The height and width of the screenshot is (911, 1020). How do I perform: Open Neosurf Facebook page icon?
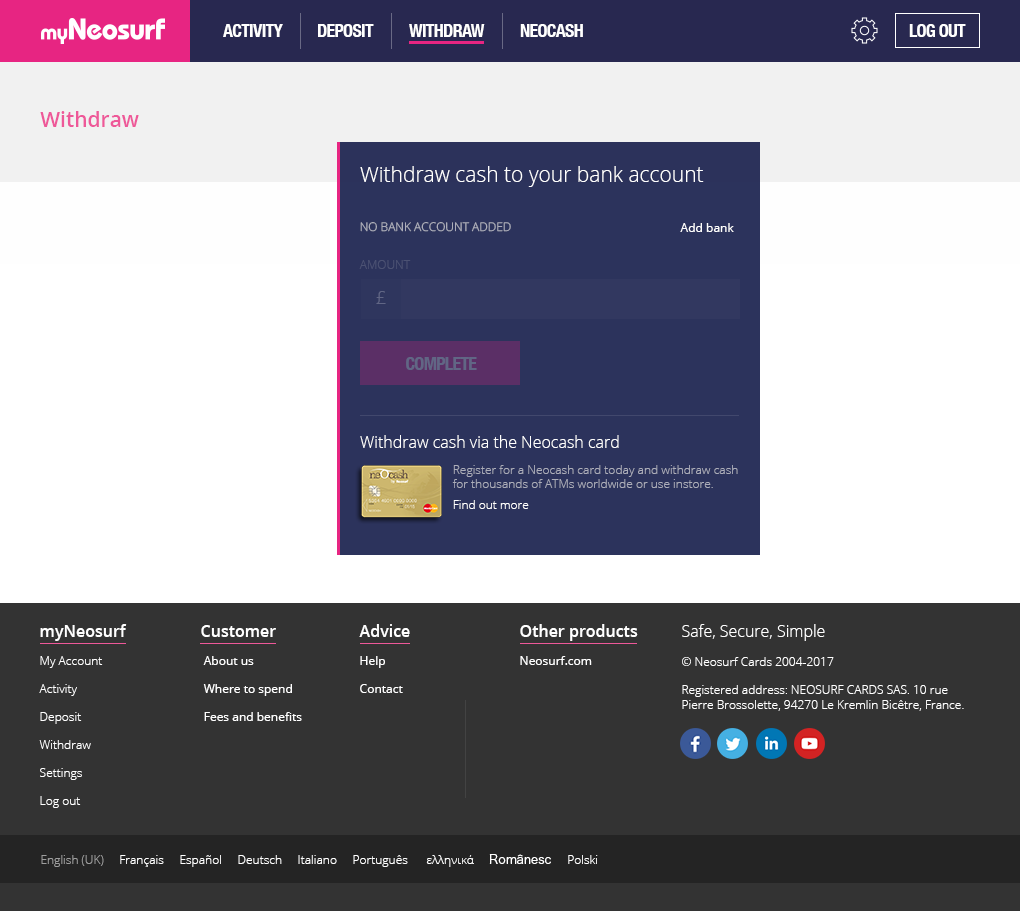[x=695, y=743]
